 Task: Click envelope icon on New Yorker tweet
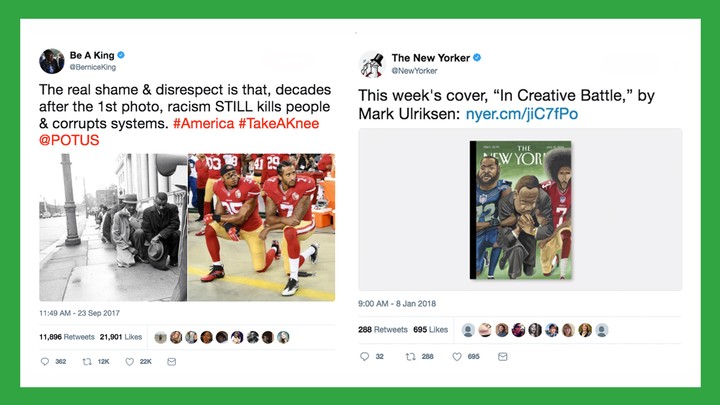point(503,356)
